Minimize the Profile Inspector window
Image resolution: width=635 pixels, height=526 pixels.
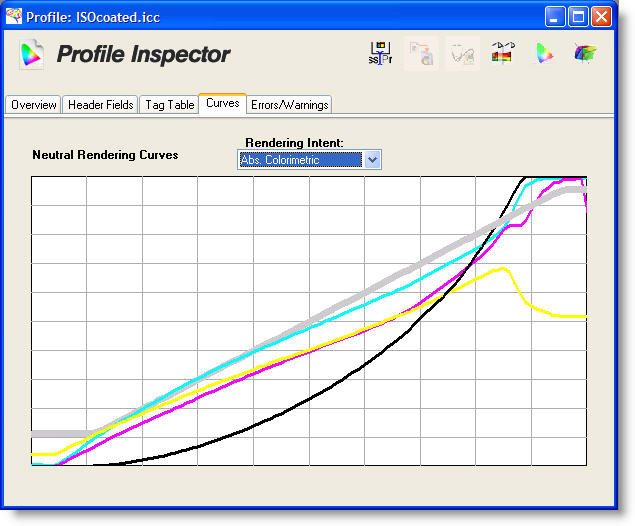[556, 17]
